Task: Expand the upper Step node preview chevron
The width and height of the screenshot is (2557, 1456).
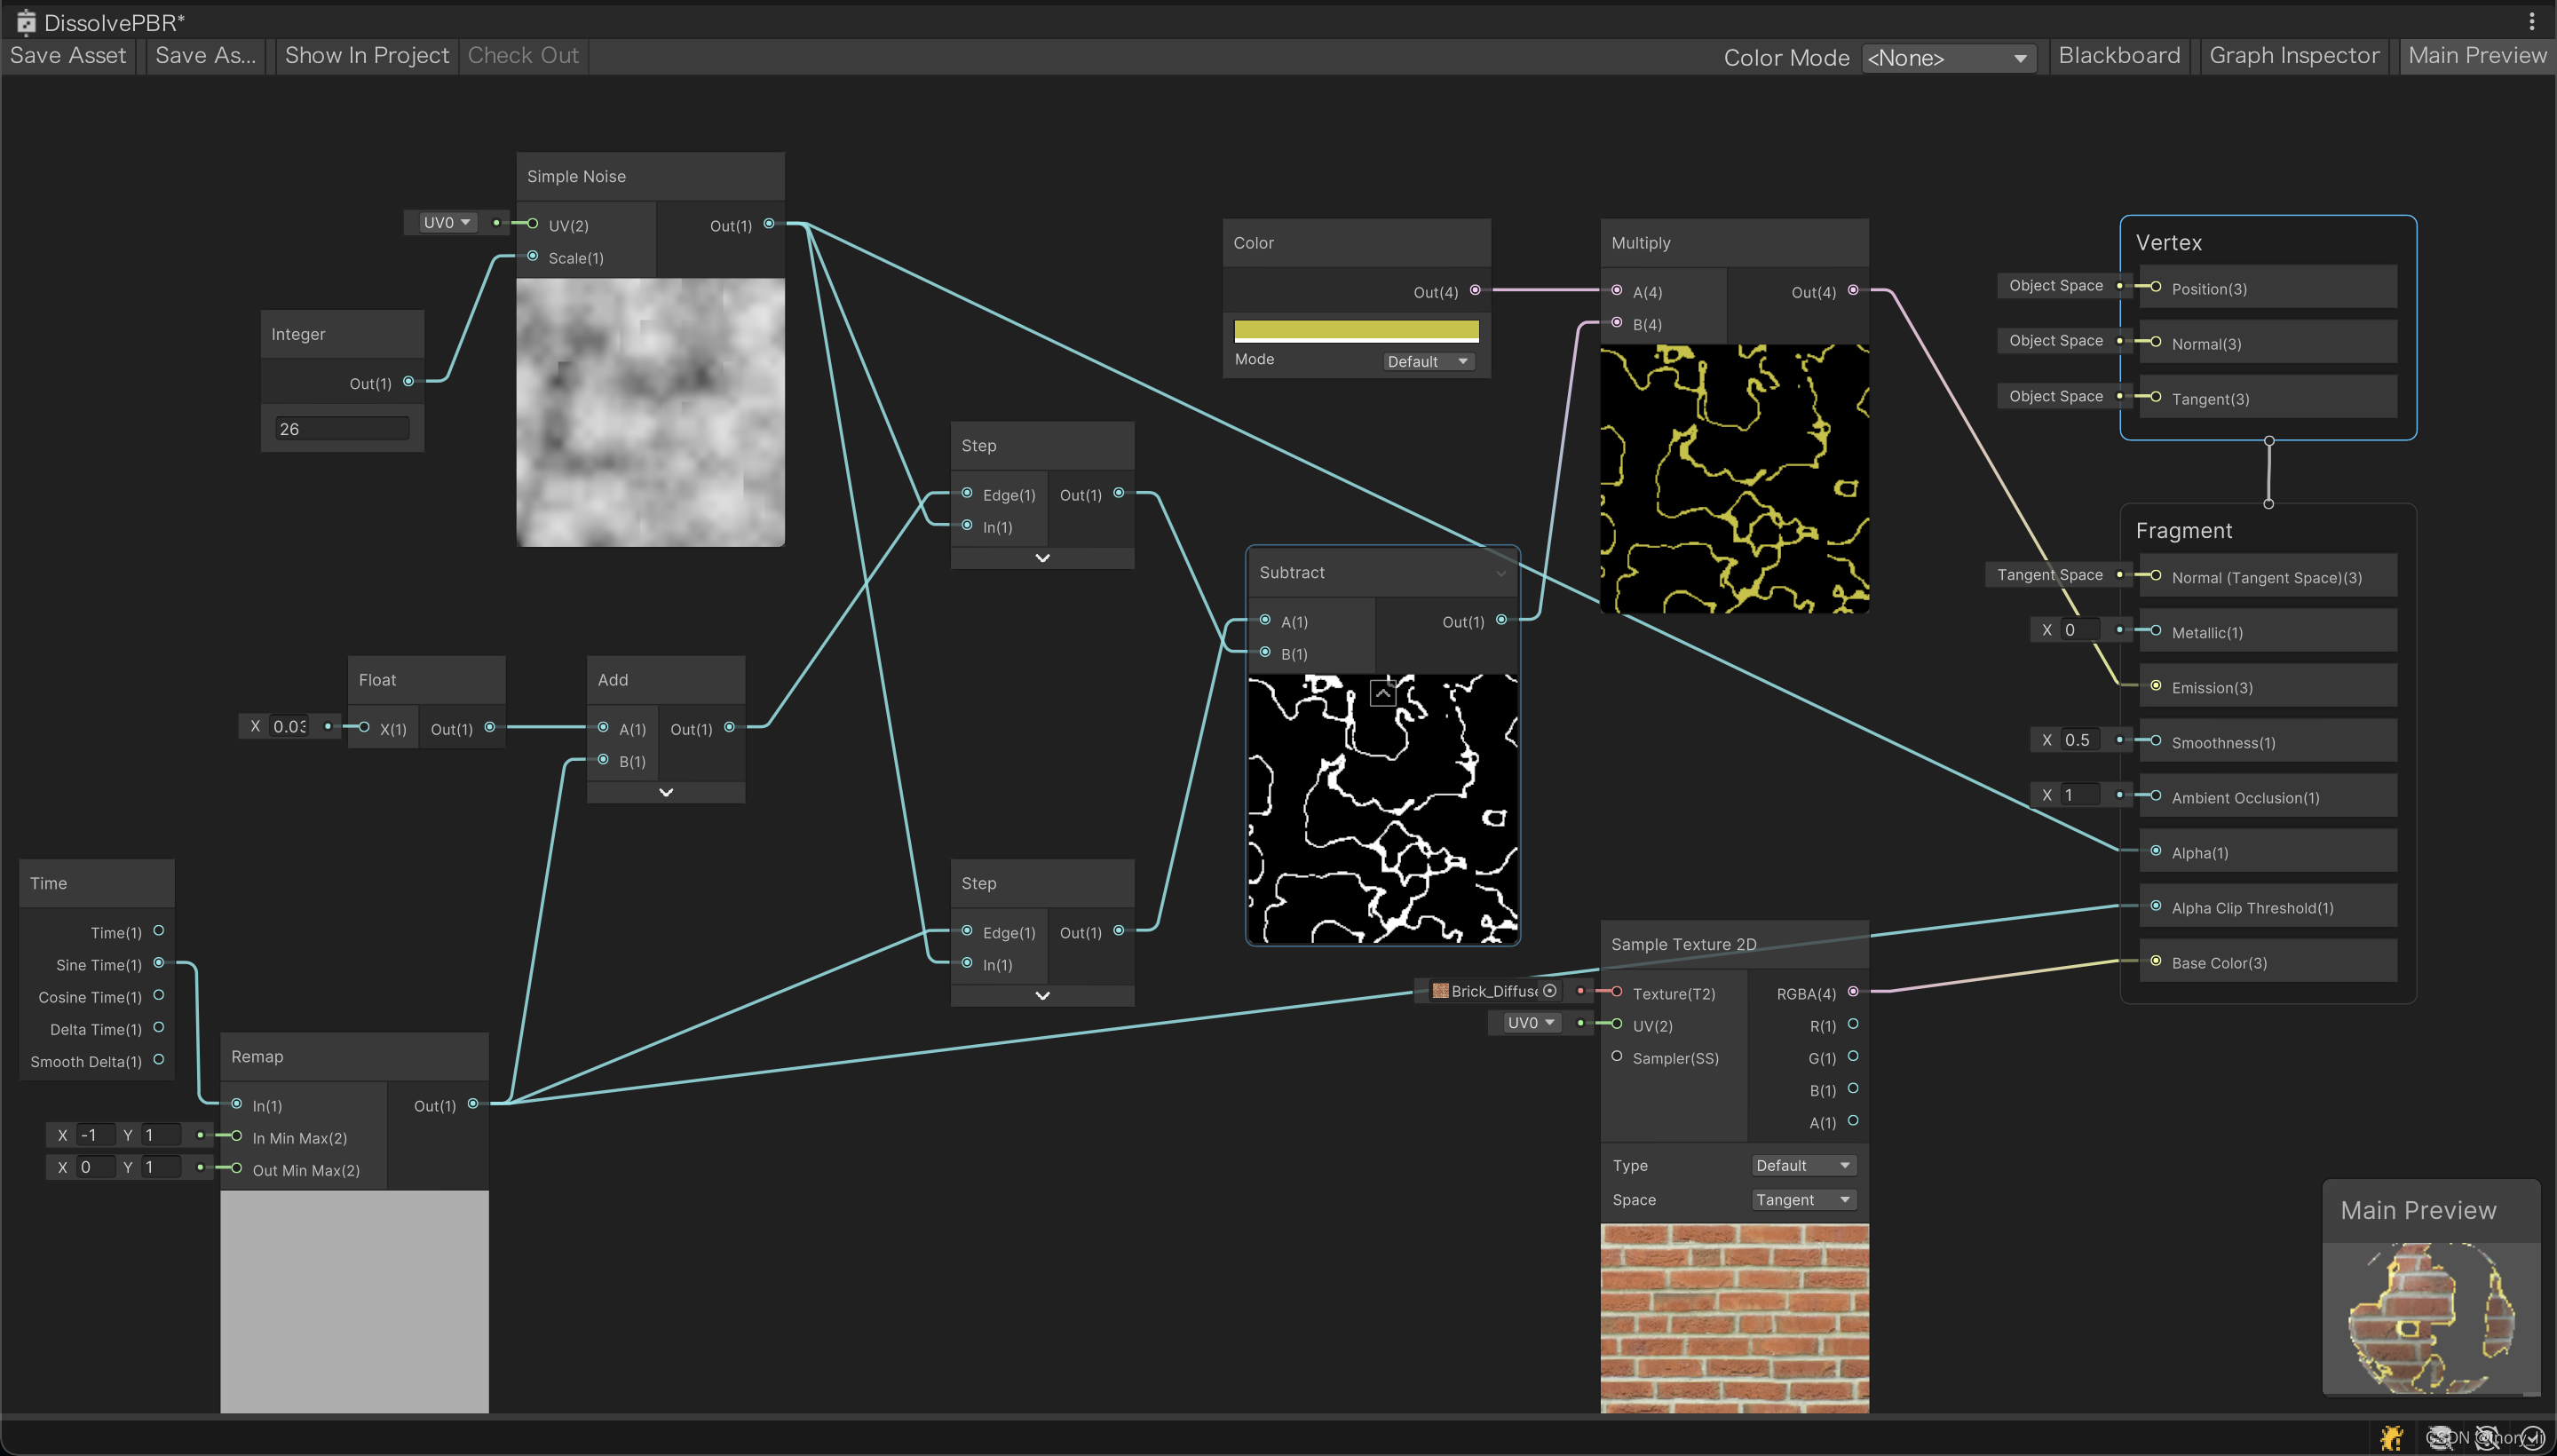Action: point(1042,558)
